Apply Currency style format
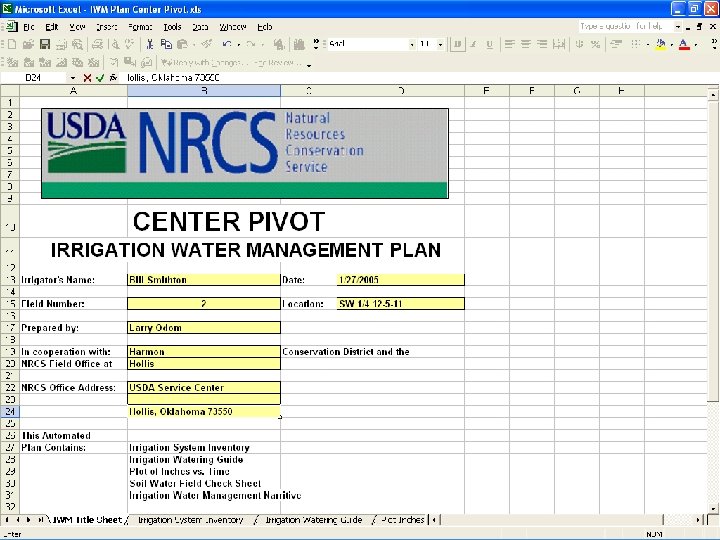 (x=579, y=44)
